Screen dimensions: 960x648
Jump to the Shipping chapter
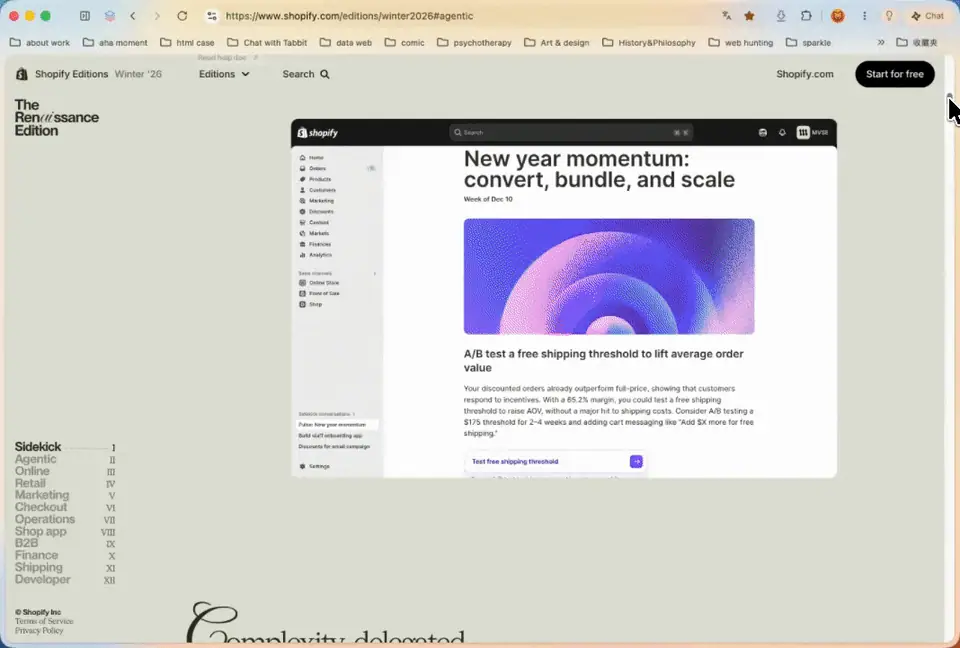(x=64, y=568)
